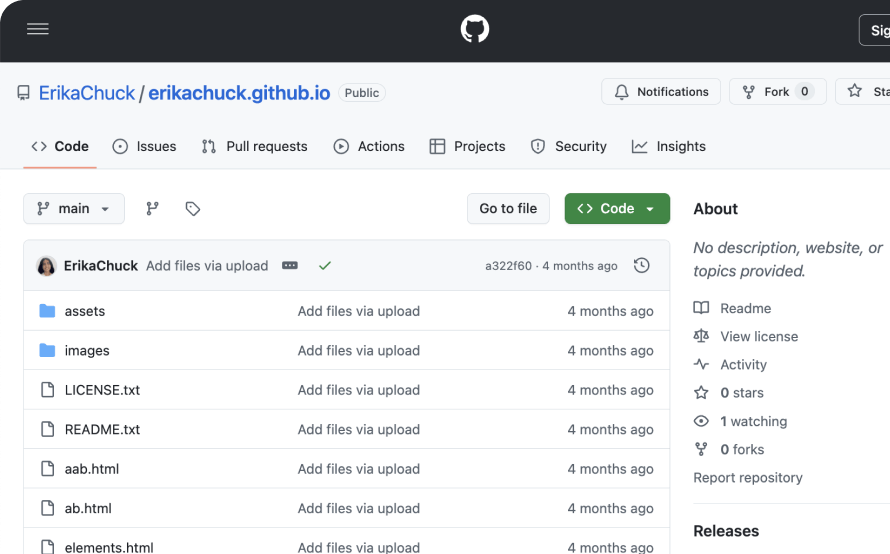Open the images folder
This screenshot has height=554, width=890.
click(87, 351)
